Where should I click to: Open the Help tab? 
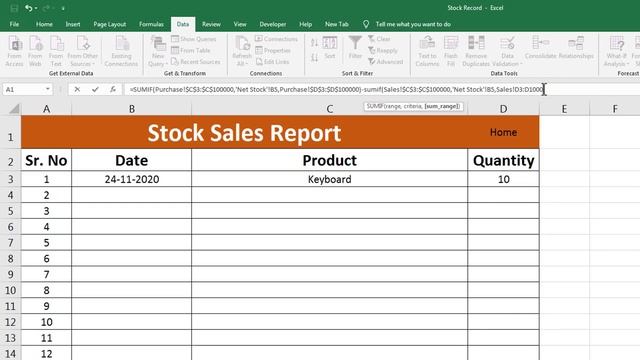[305, 24]
